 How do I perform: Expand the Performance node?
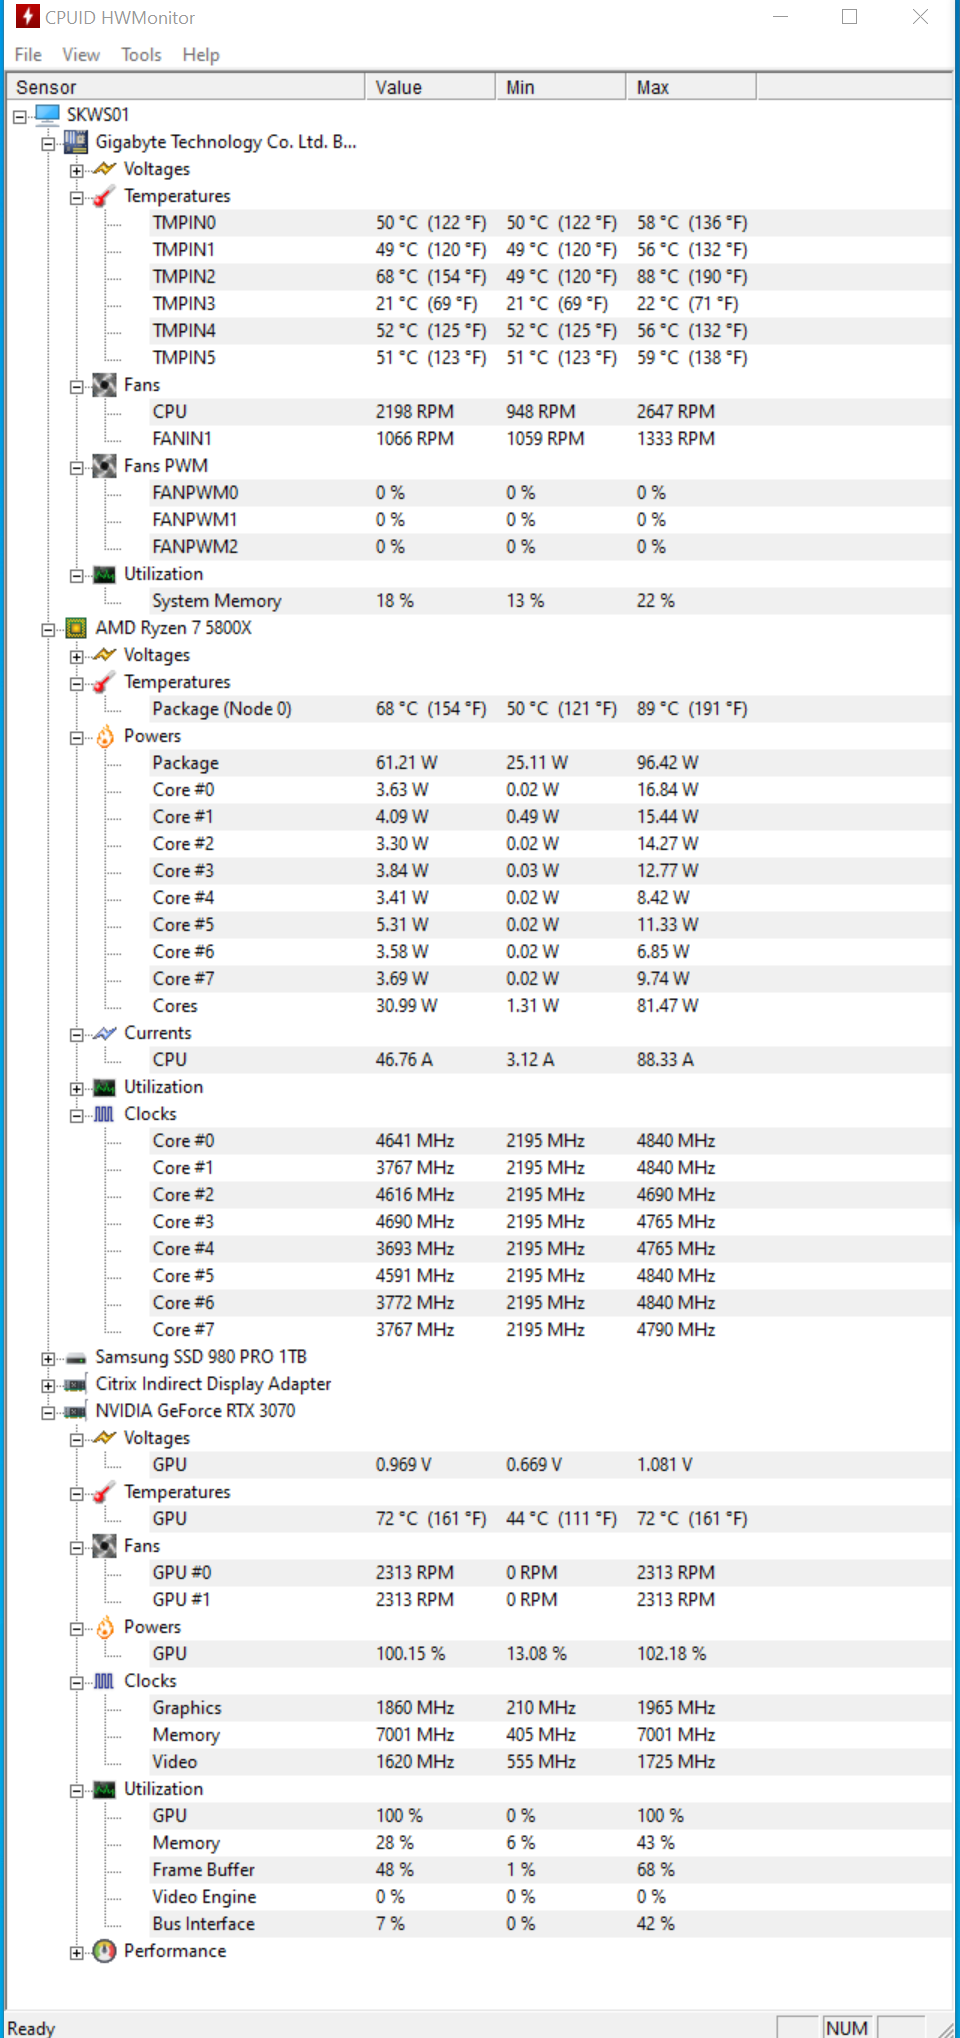77,1953
